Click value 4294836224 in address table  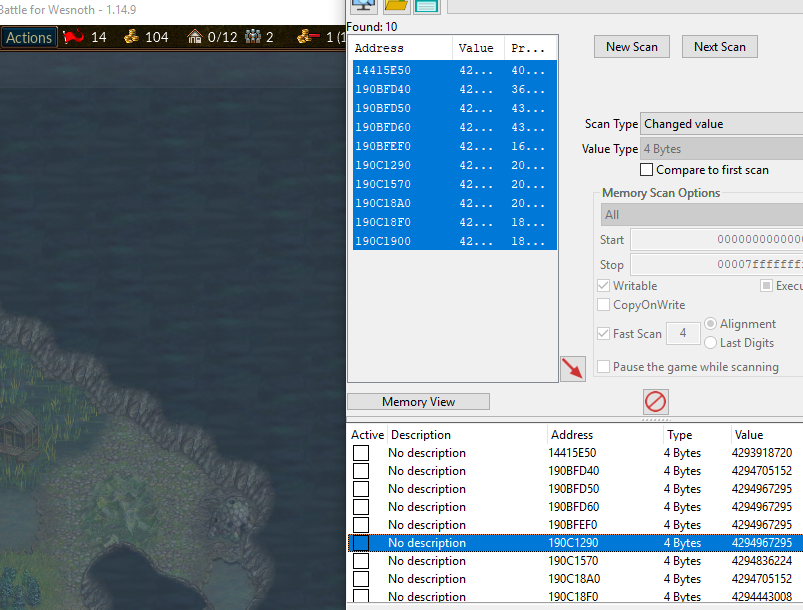762,561
